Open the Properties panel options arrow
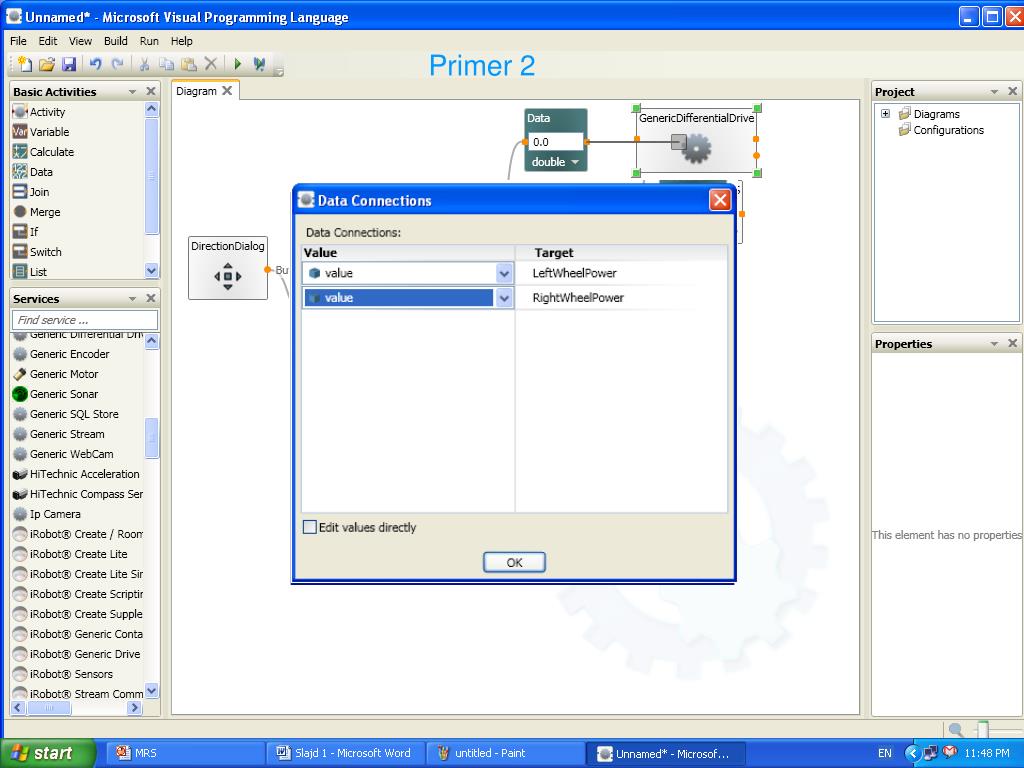Viewport: 1024px width, 768px height. point(995,344)
